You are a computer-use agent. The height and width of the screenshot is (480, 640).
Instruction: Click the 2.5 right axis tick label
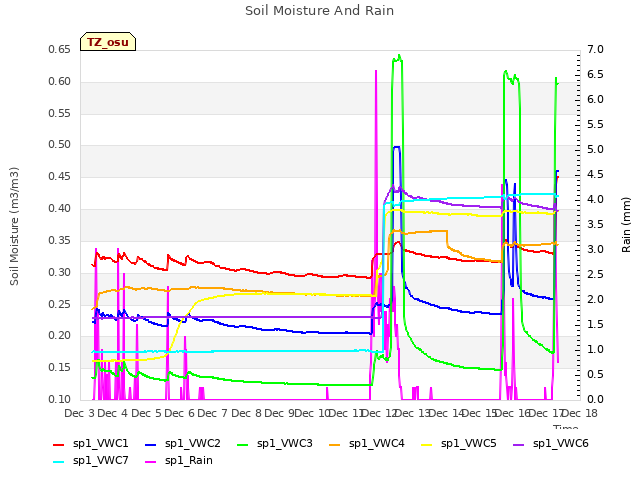tap(596, 274)
